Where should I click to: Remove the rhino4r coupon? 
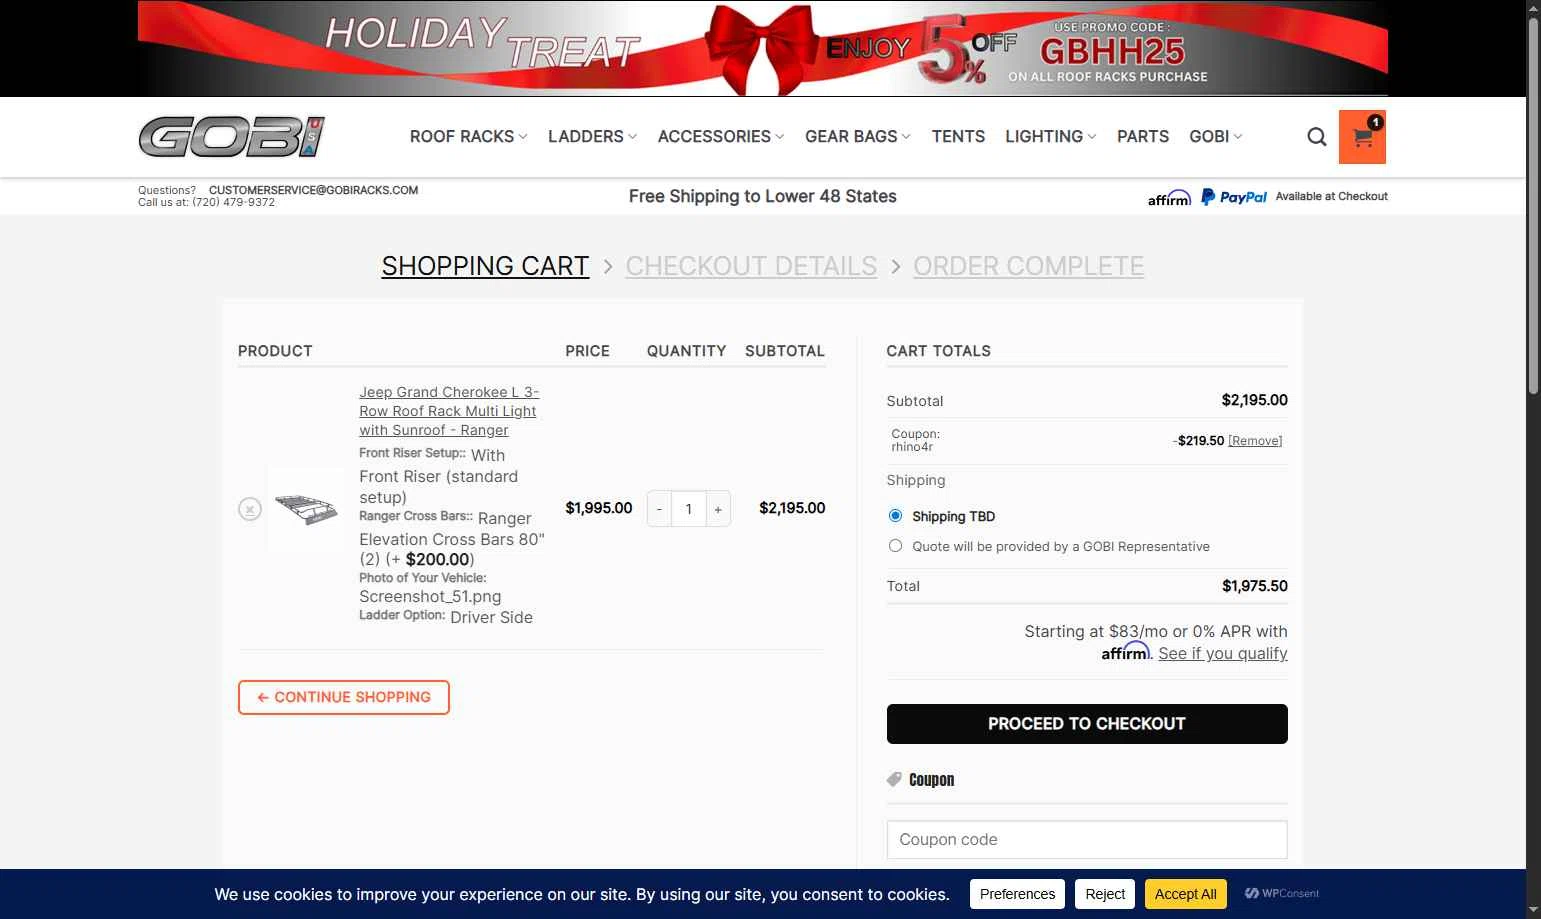[1255, 441]
